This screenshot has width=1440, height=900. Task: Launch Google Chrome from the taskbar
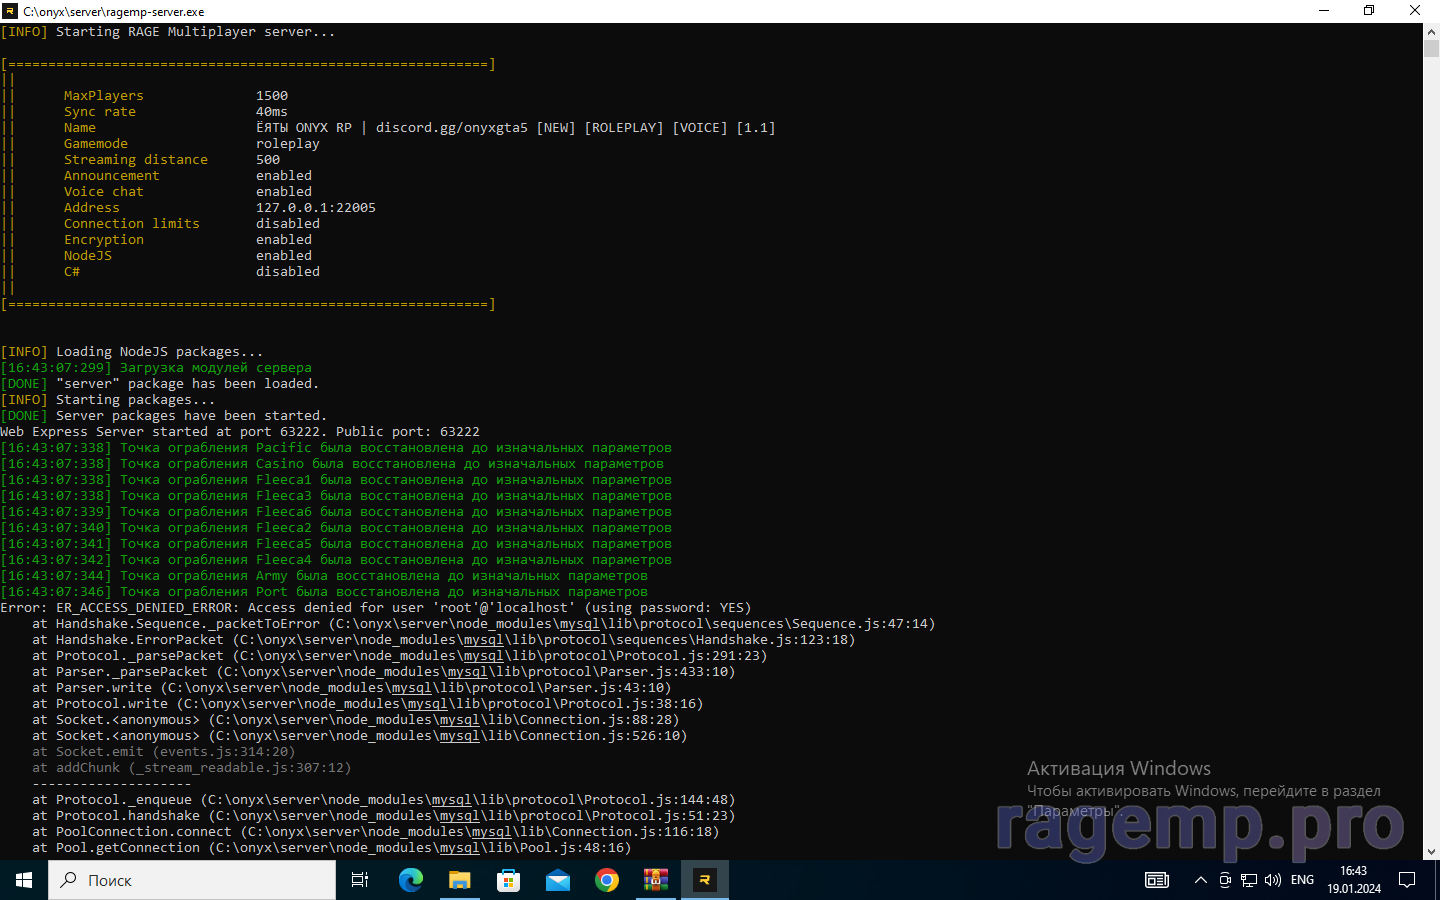coord(606,880)
